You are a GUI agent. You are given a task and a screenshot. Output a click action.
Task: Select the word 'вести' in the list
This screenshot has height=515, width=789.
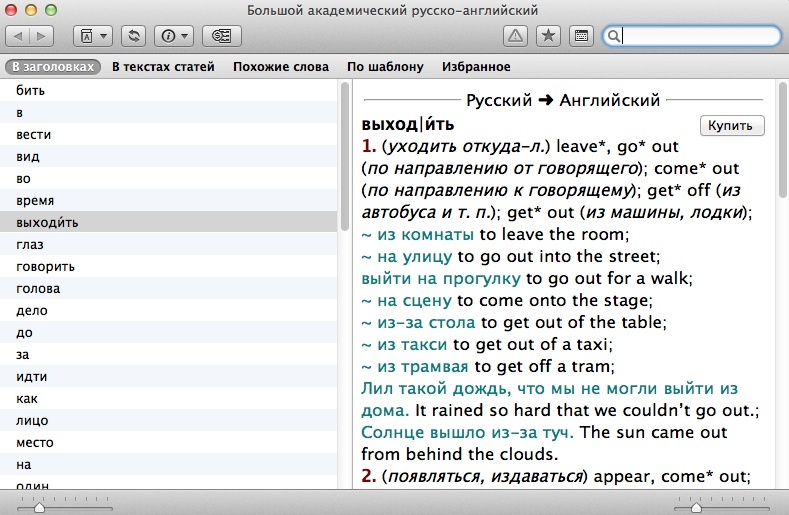tap(169, 134)
